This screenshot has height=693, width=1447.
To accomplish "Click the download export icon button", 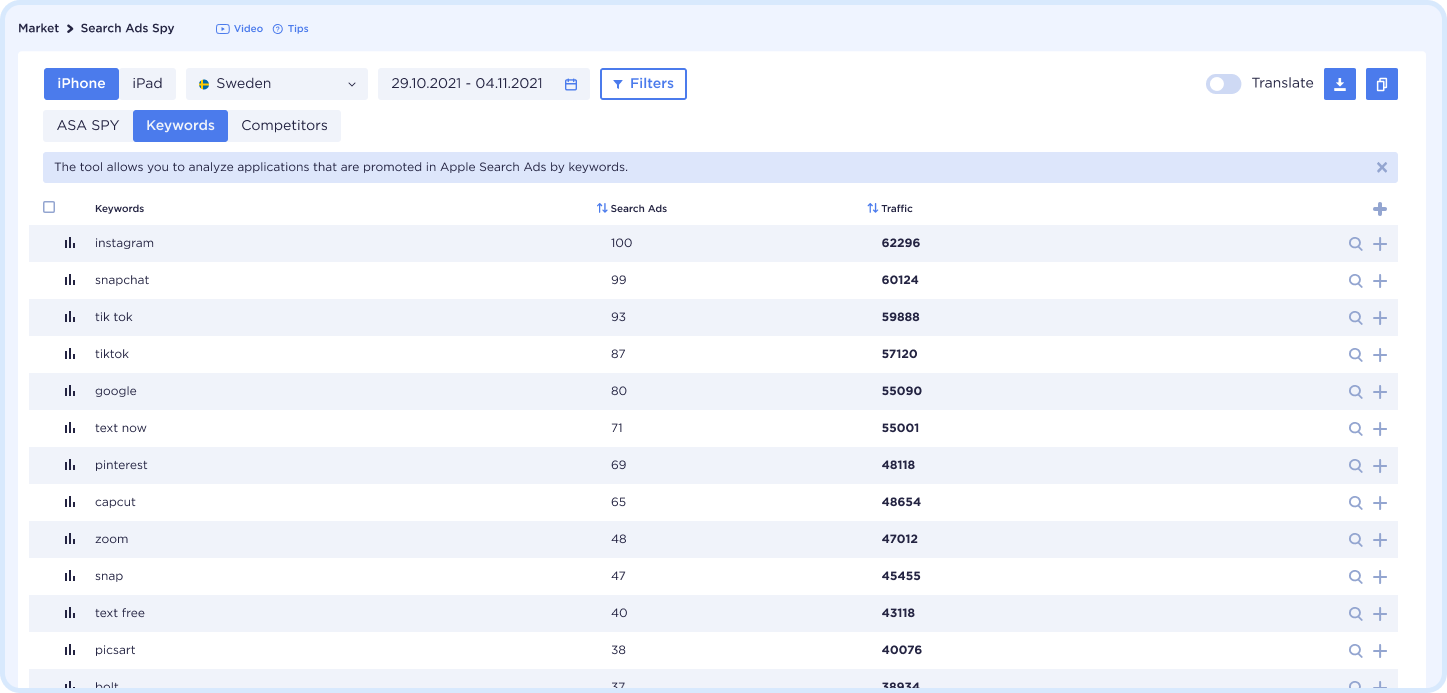I will (x=1339, y=84).
